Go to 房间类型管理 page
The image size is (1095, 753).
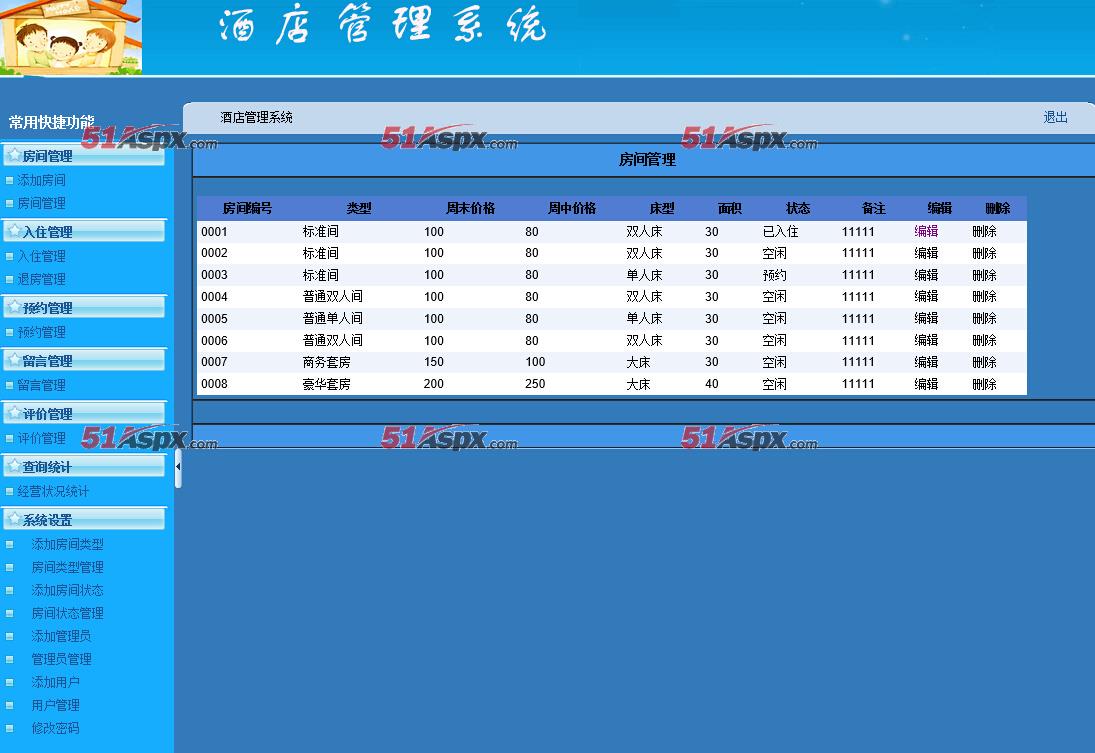pyautogui.click(x=67, y=567)
